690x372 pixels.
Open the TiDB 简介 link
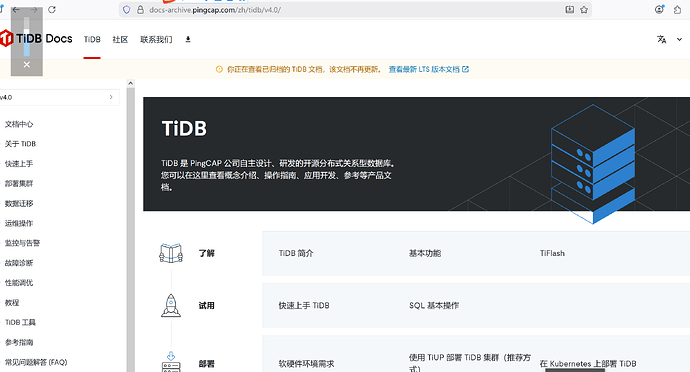pyautogui.click(x=296, y=253)
